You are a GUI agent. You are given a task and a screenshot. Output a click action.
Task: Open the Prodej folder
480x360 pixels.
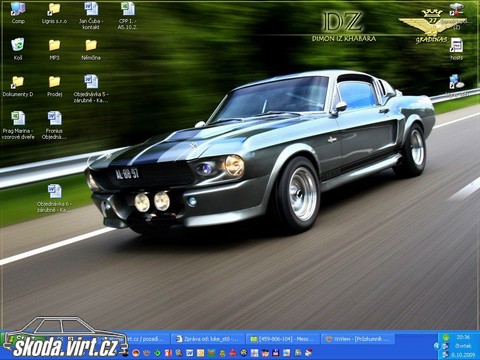click(54, 86)
